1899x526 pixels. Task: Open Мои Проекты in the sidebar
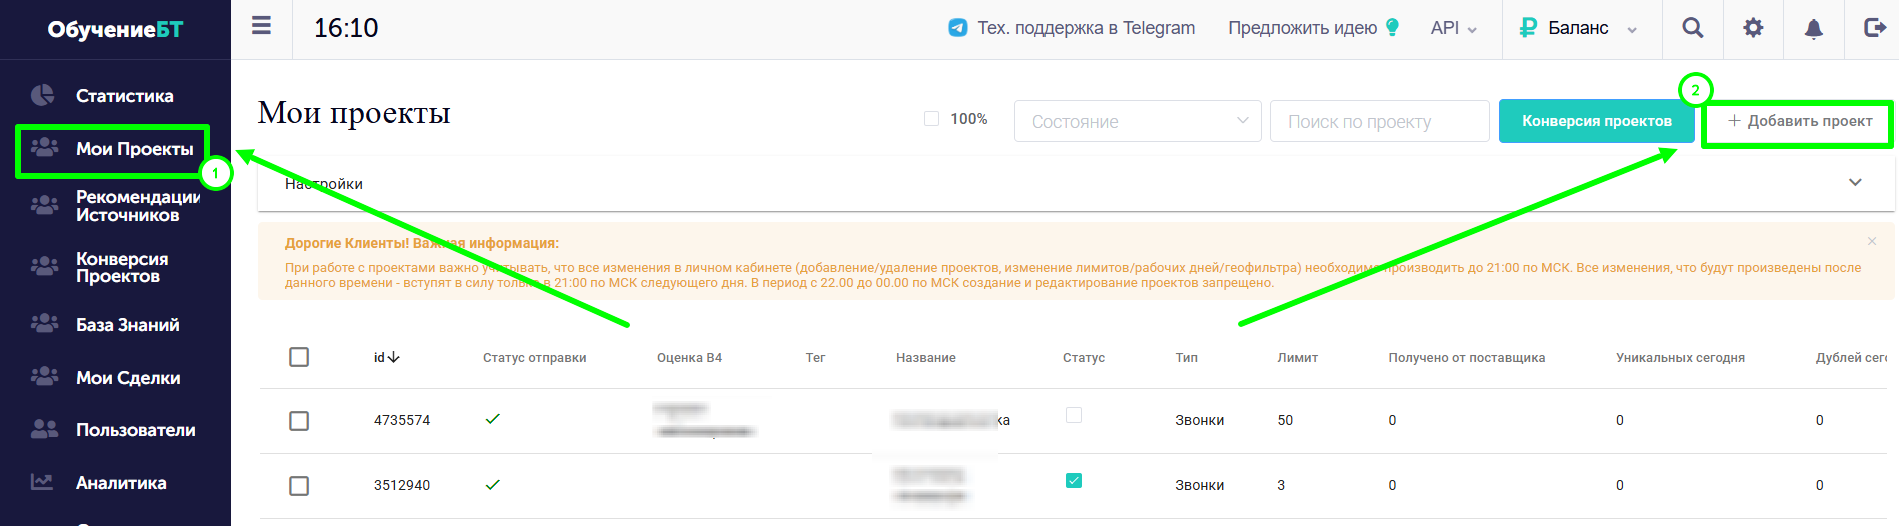pyautogui.click(x=135, y=149)
